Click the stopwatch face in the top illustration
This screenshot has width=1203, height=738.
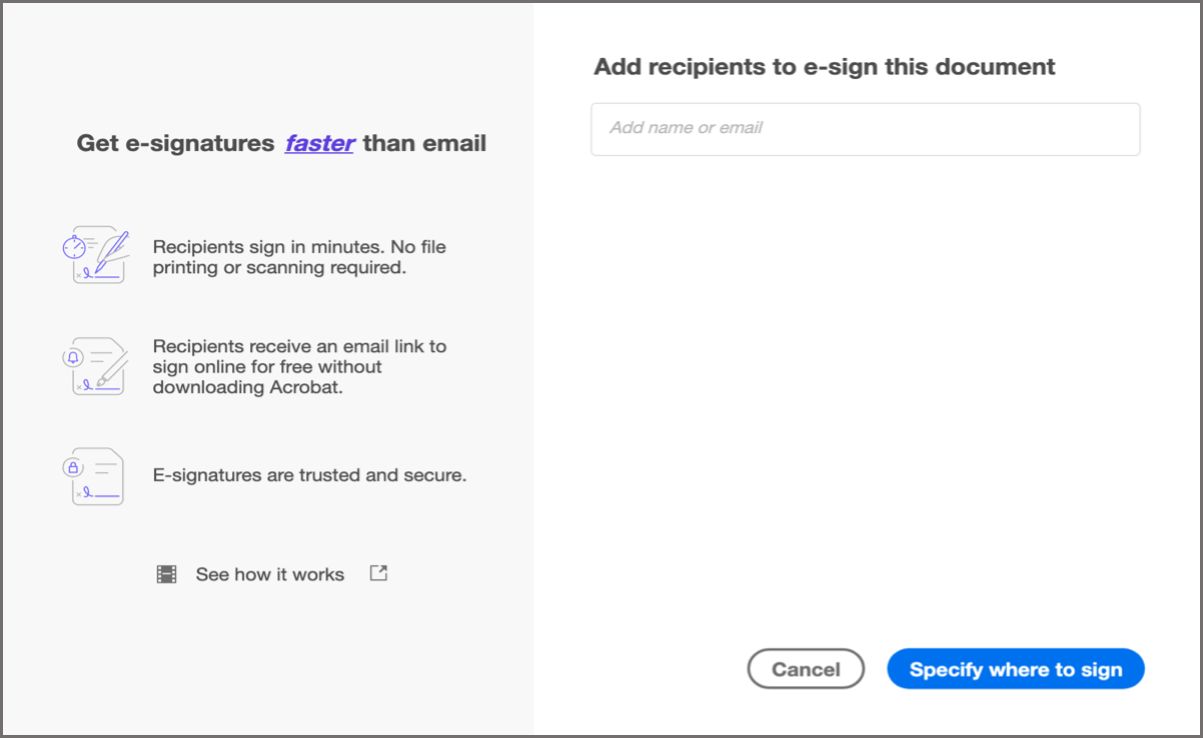[75, 247]
